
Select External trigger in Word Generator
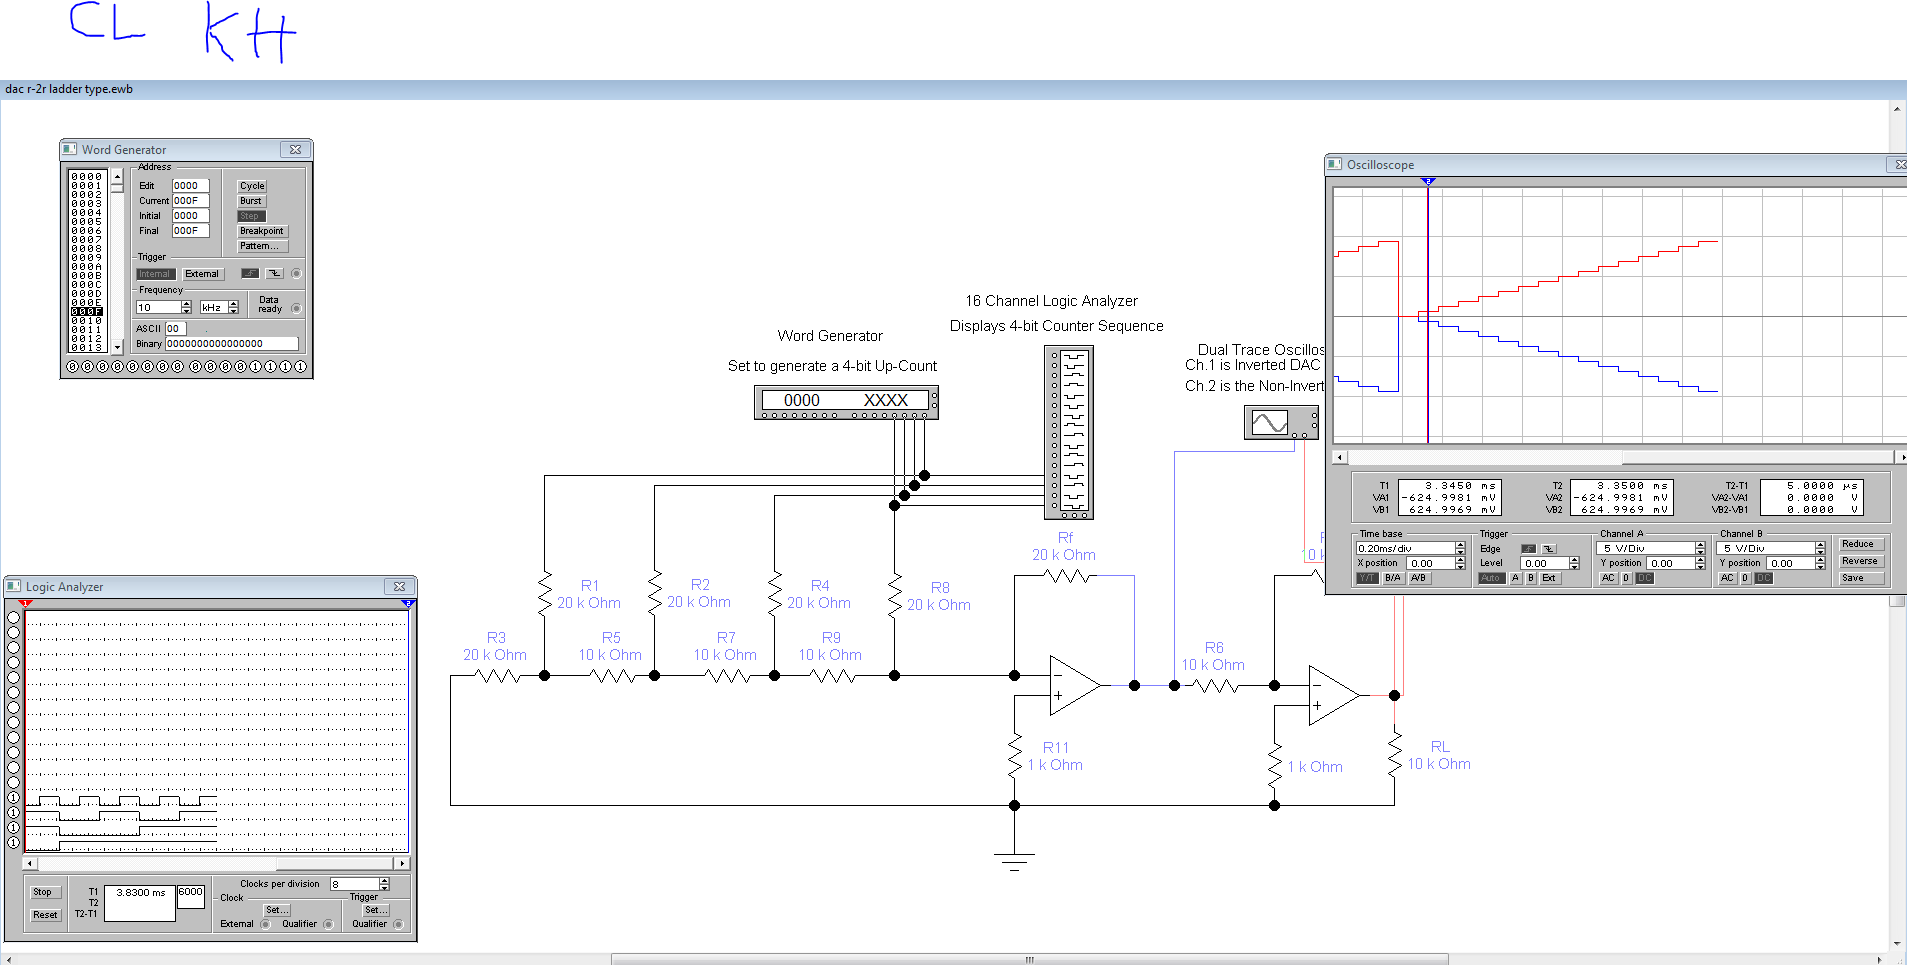click(202, 274)
